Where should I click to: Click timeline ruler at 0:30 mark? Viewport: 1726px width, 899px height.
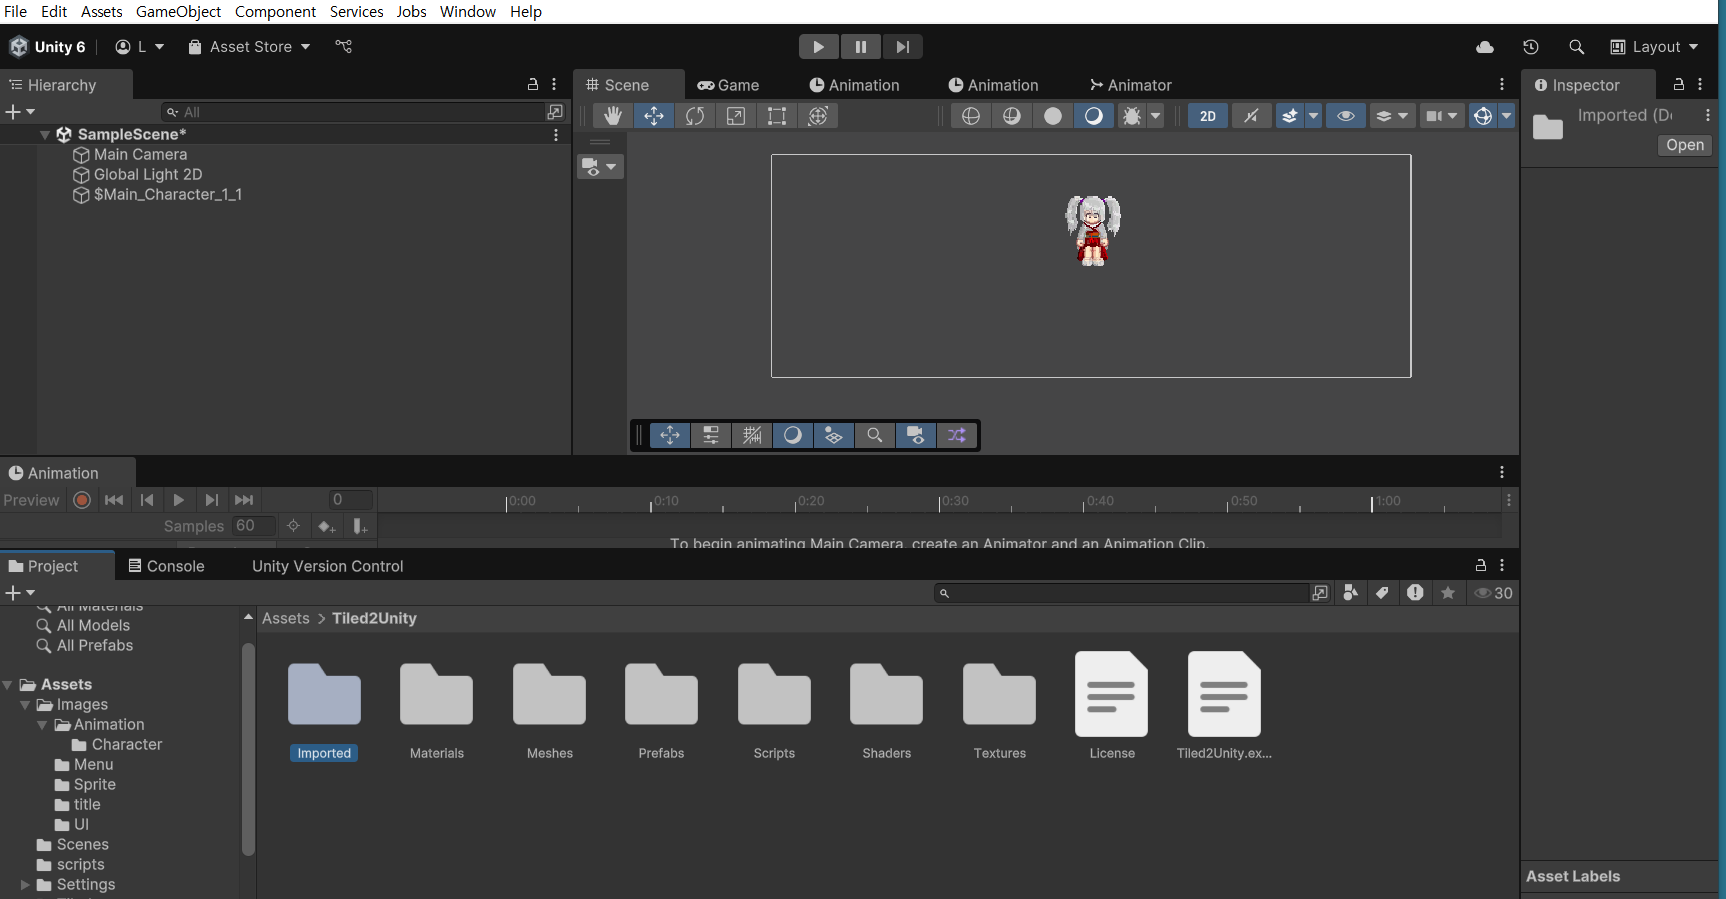pyautogui.click(x=940, y=501)
